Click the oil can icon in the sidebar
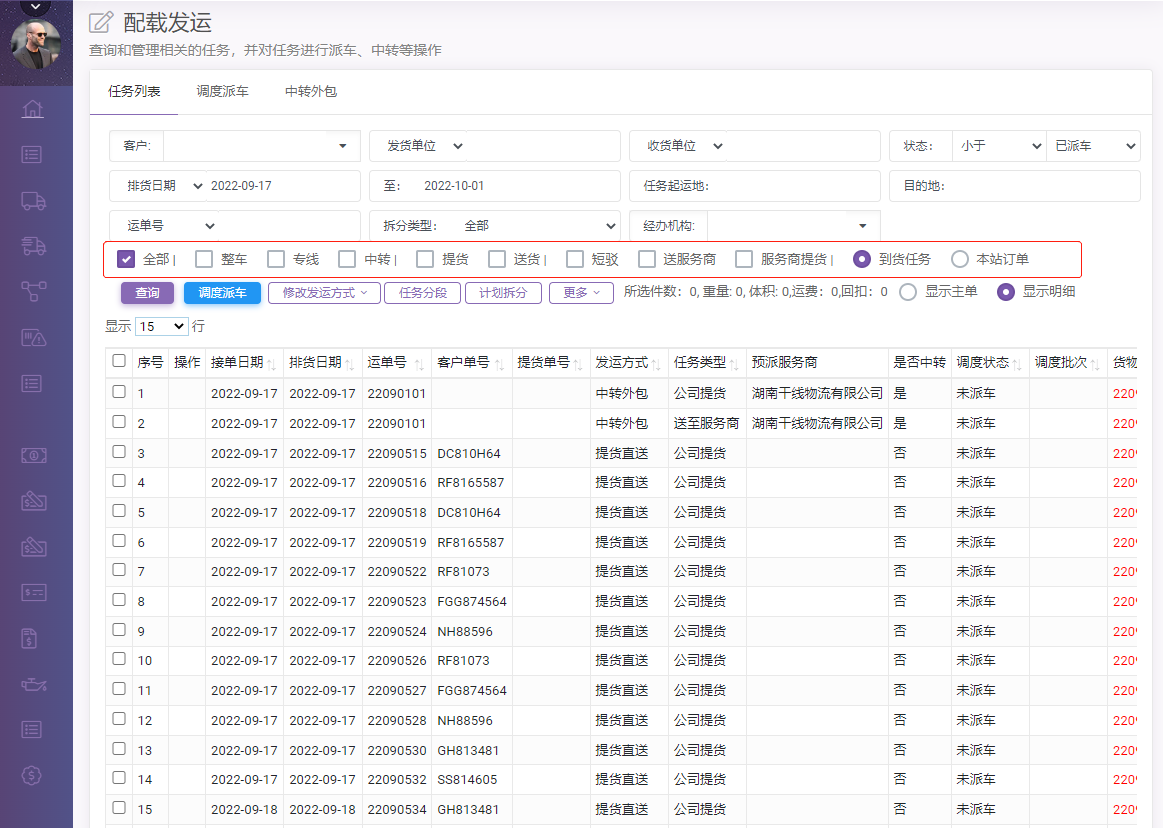This screenshot has width=1163, height=828. (x=33, y=684)
